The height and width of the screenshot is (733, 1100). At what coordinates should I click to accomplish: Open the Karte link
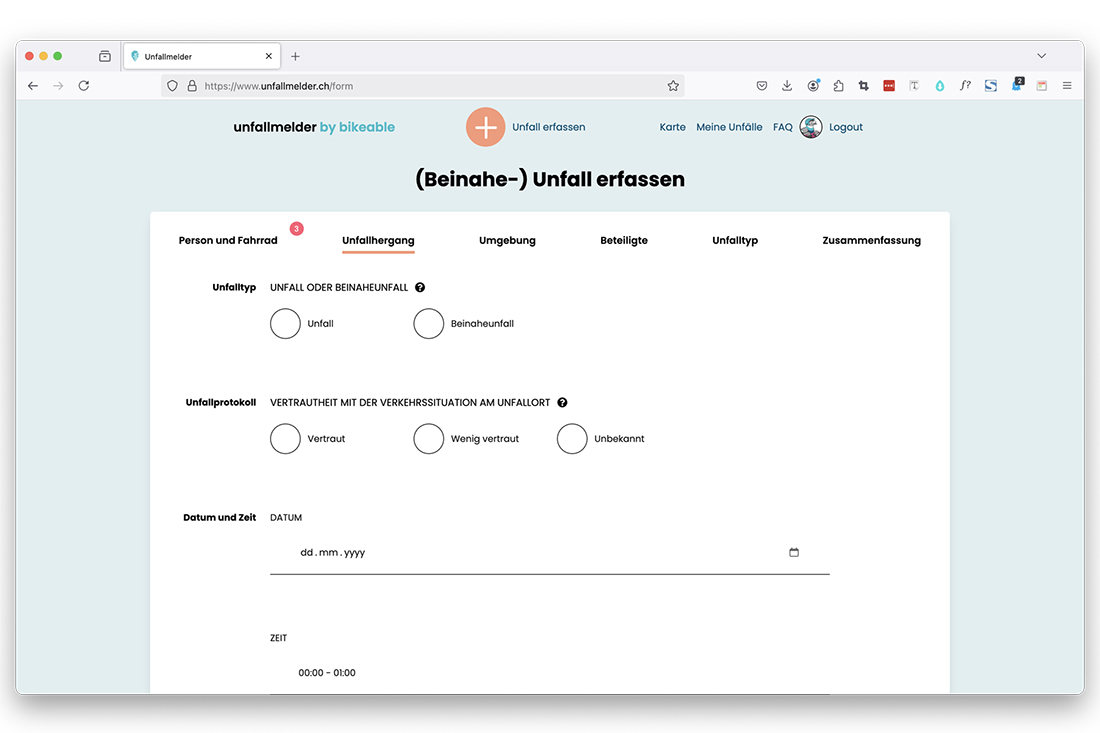pyautogui.click(x=672, y=127)
